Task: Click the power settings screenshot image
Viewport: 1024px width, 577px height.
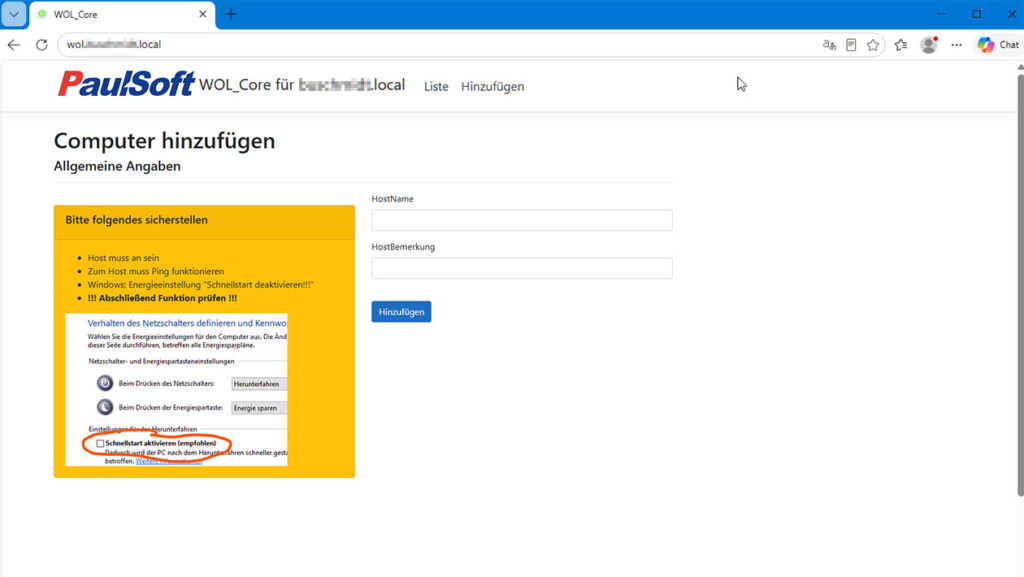Action: click(176, 390)
